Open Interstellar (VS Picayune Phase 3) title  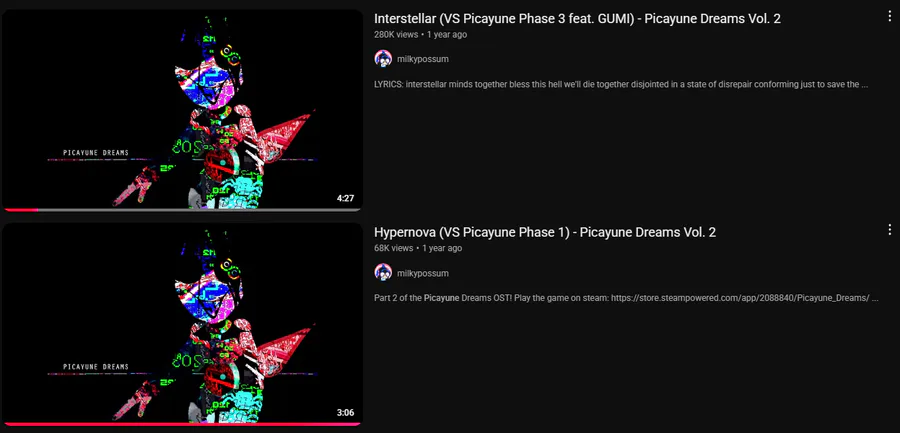(577, 18)
